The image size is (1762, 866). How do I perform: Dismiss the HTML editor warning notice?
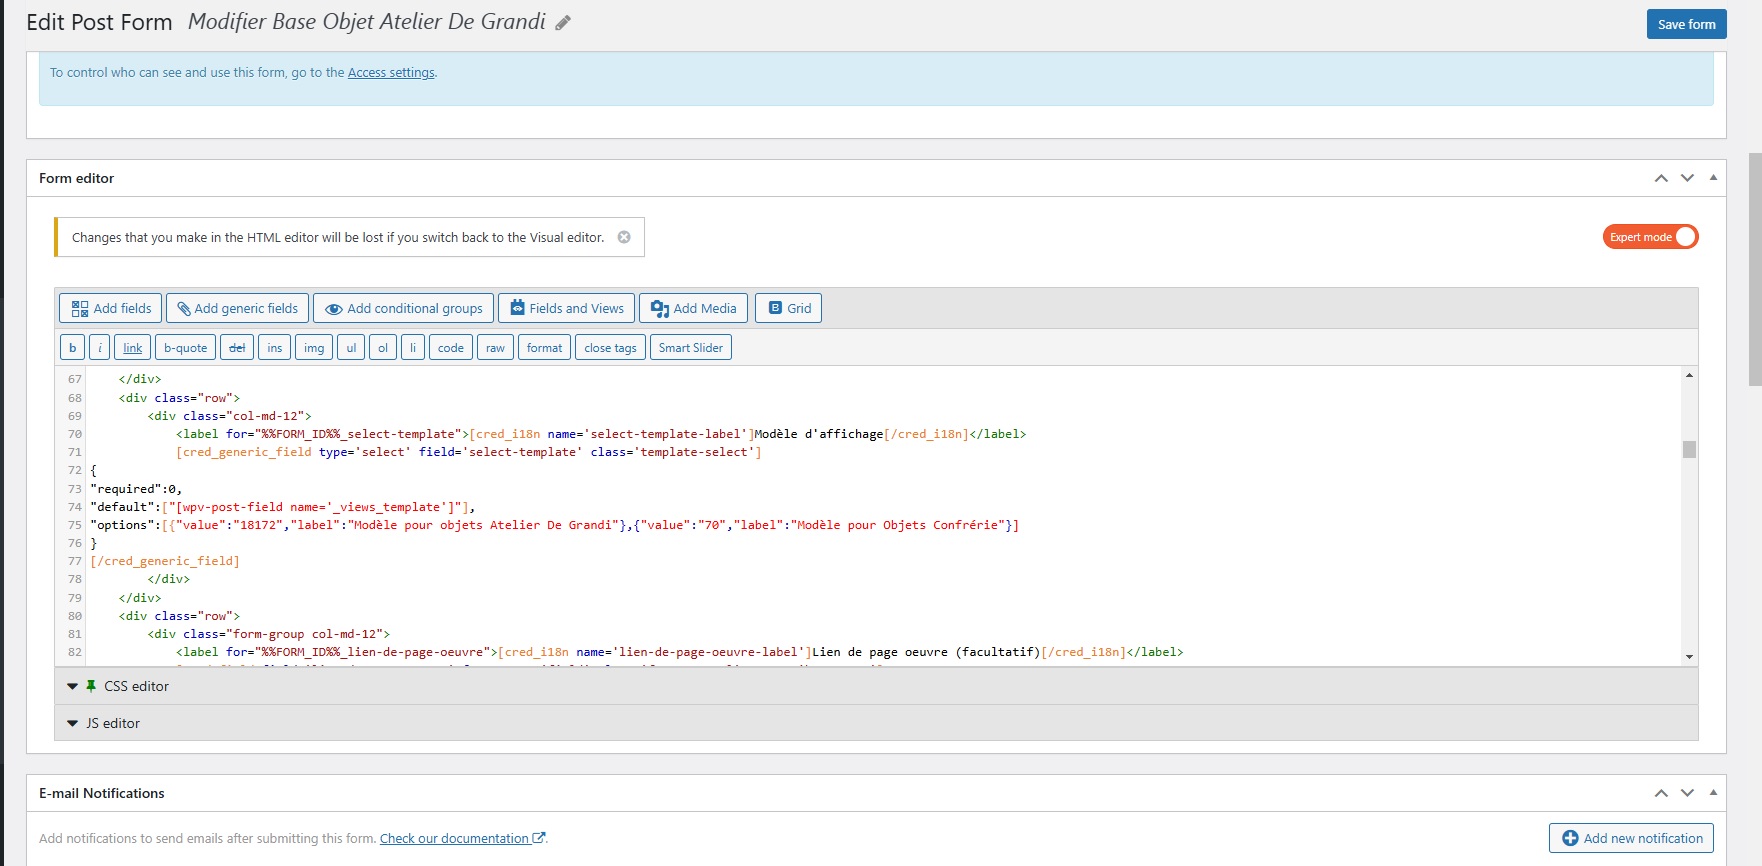624,237
